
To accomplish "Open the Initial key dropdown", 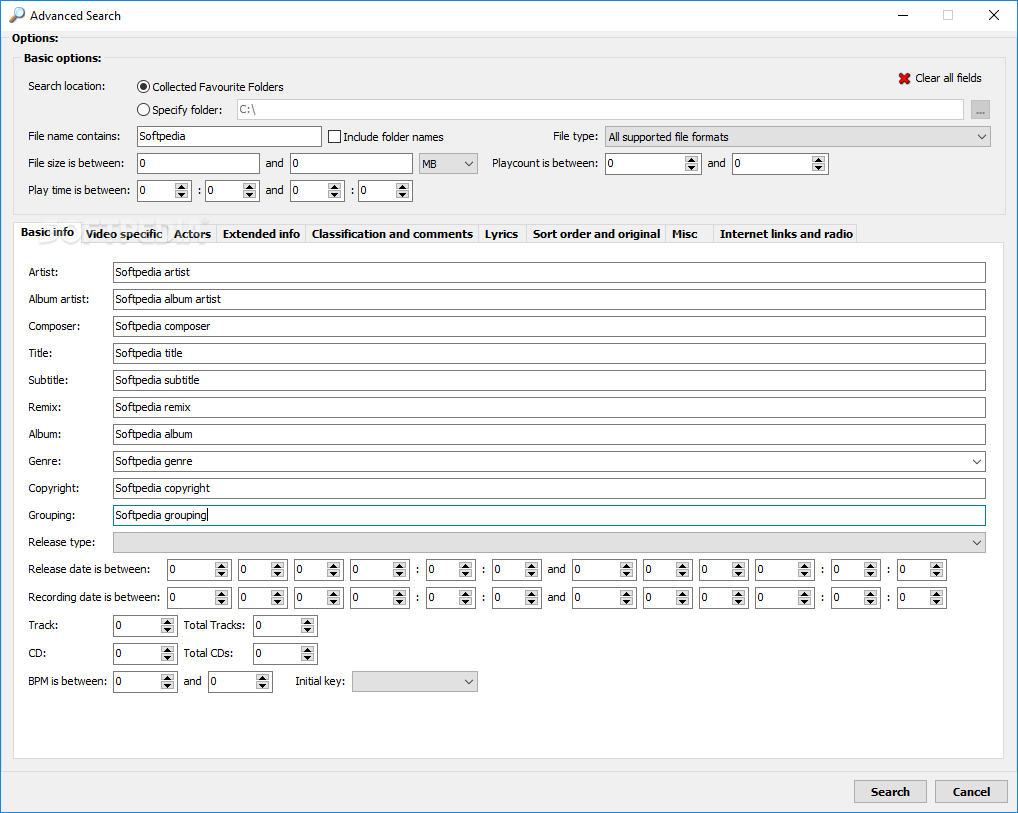I will pos(414,681).
